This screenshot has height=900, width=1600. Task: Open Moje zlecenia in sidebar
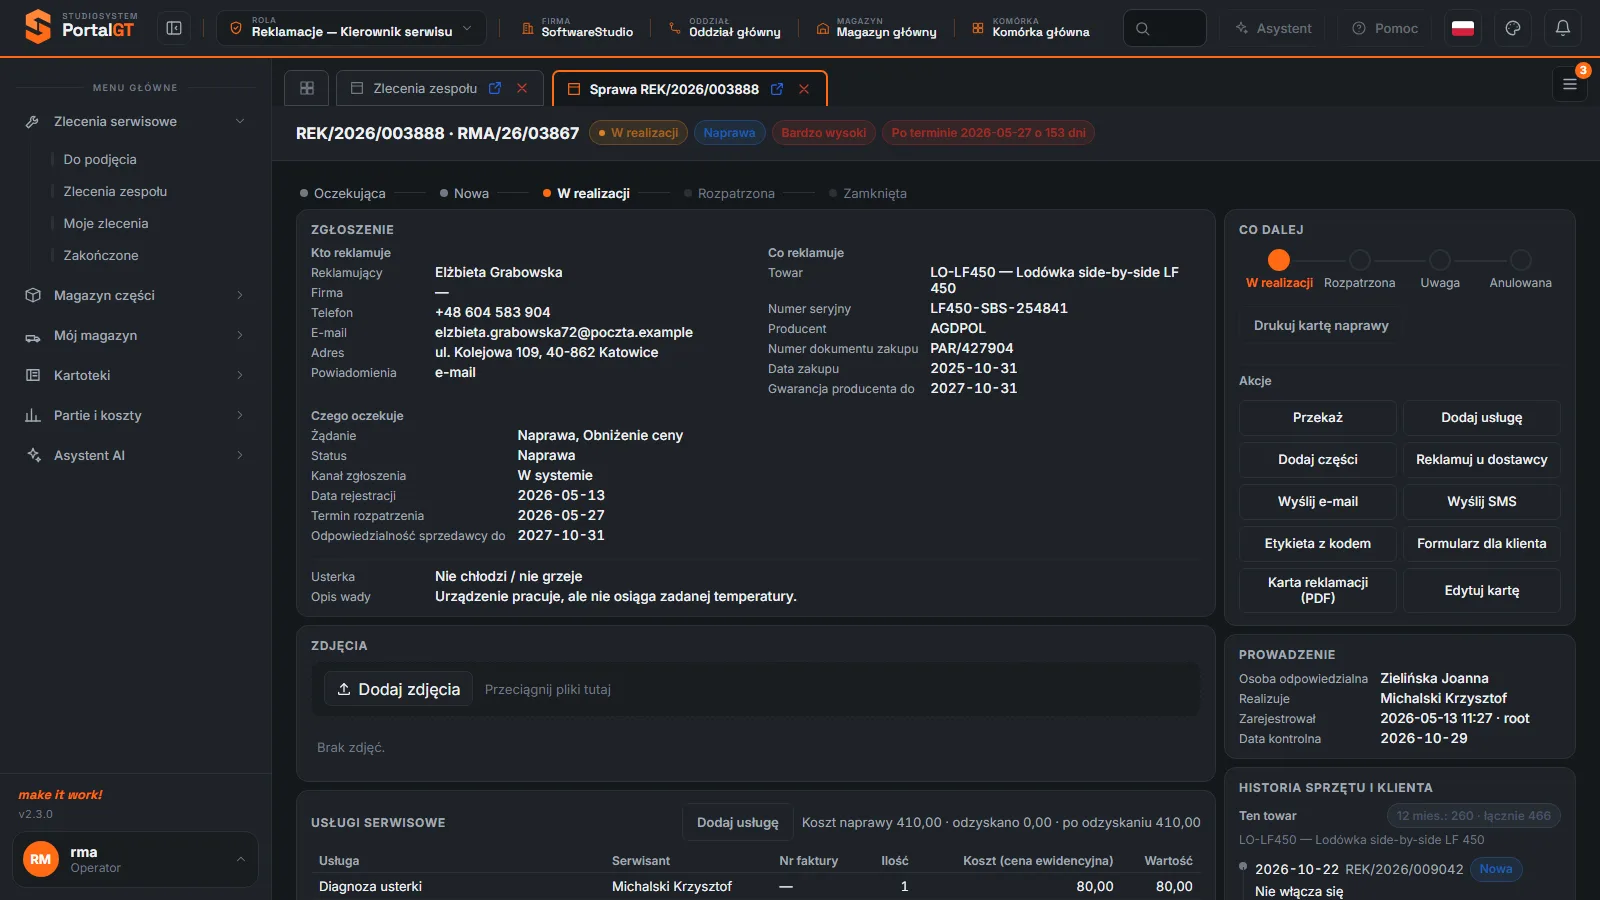(x=106, y=223)
